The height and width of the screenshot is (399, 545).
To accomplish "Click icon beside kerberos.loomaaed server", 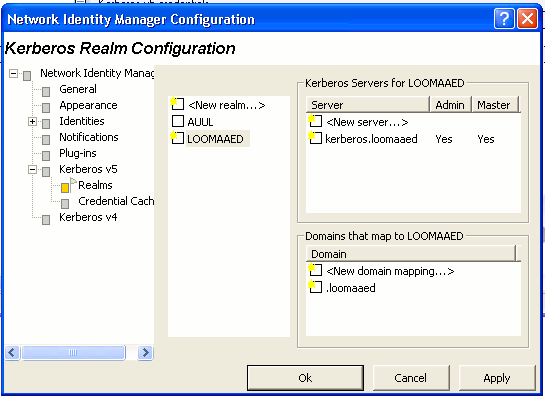I will pos(315,138).
